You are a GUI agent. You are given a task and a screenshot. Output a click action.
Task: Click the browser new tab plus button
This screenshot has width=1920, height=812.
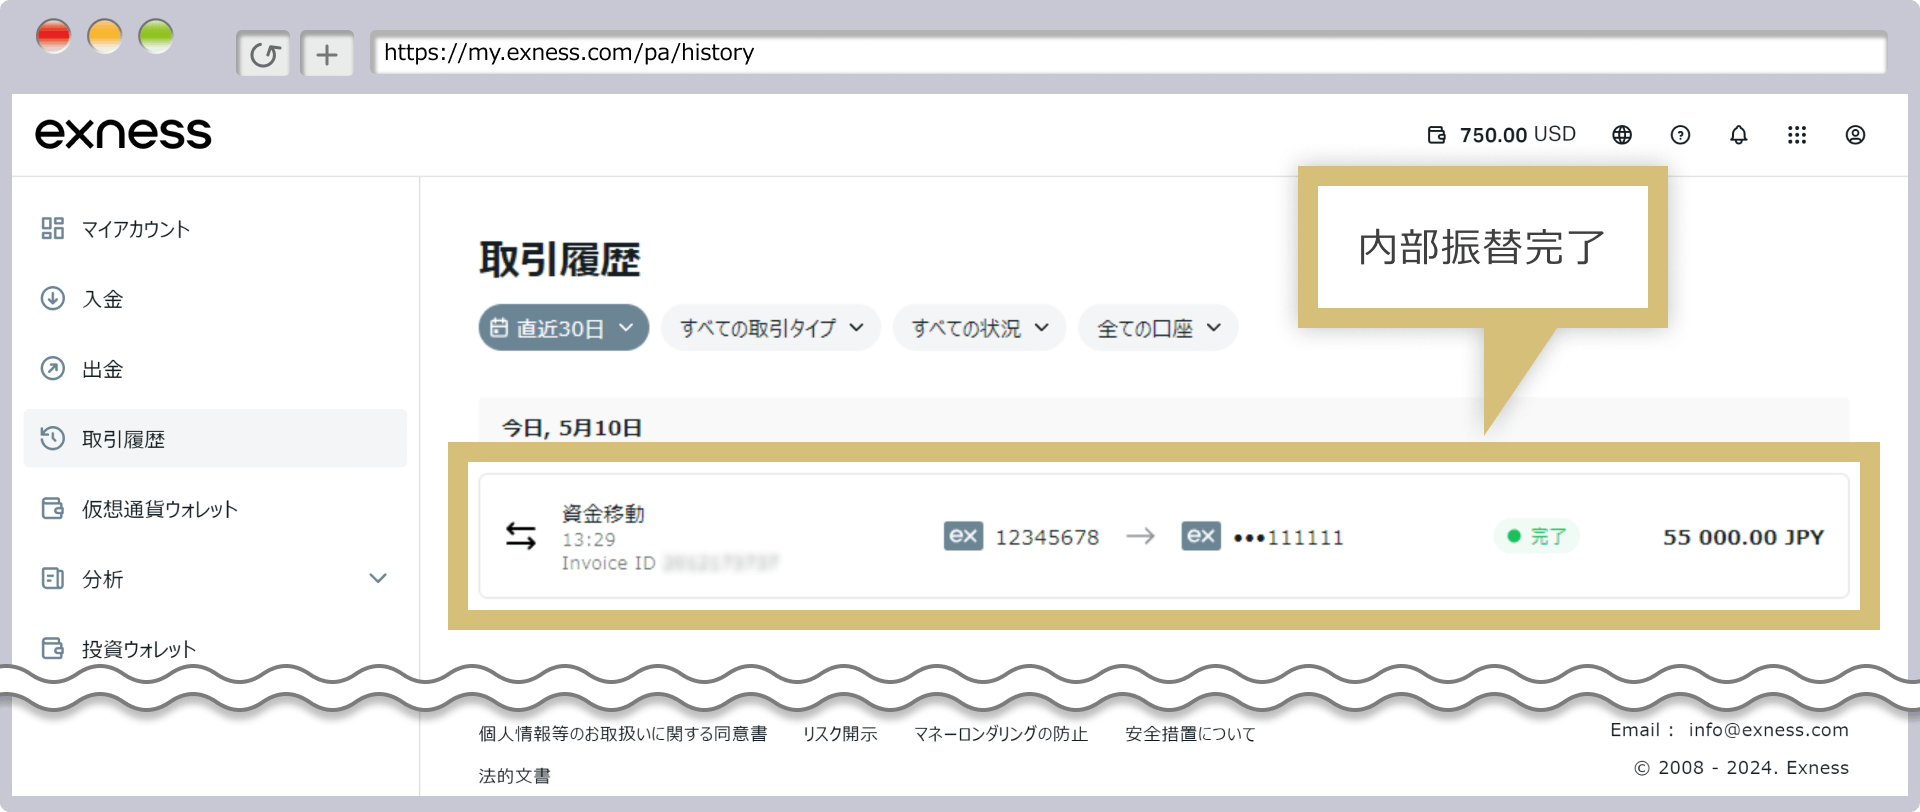[x=327, y=54]
